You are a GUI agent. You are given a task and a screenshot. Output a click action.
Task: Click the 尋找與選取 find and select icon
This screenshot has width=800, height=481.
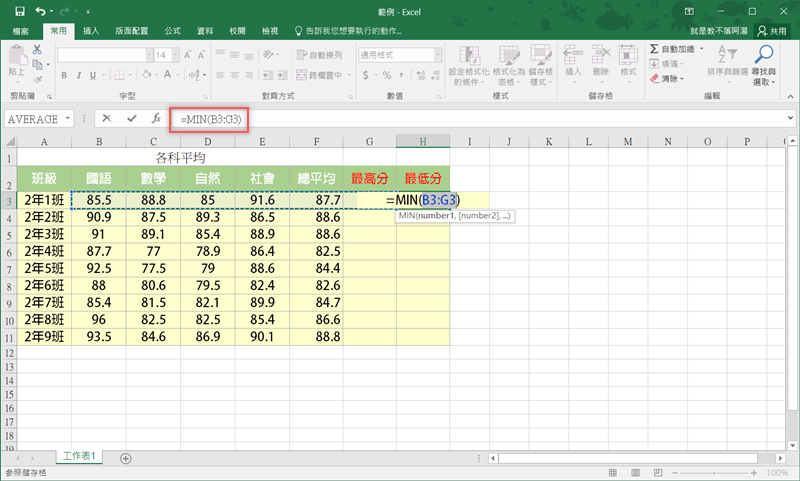[764, 61]
